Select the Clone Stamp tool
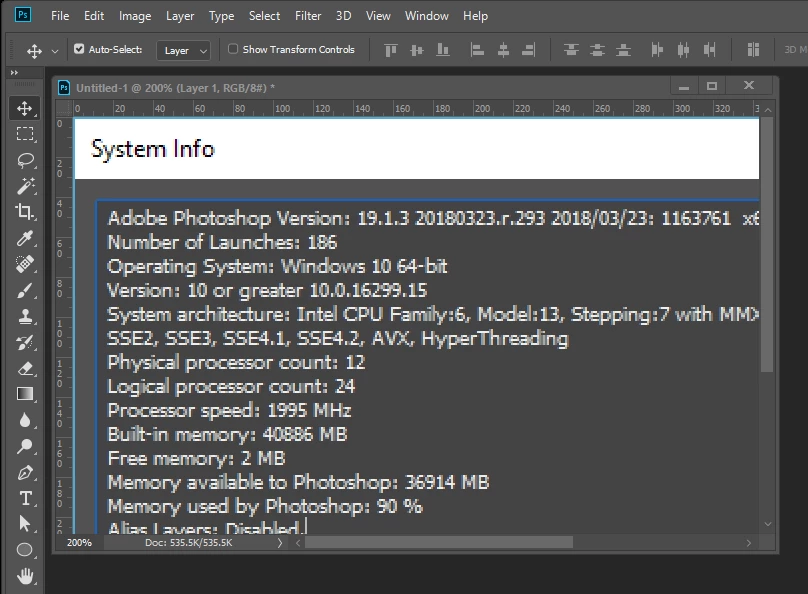This screenshot has height=594, width=808. pyautogui.click(x=24, y=316)
